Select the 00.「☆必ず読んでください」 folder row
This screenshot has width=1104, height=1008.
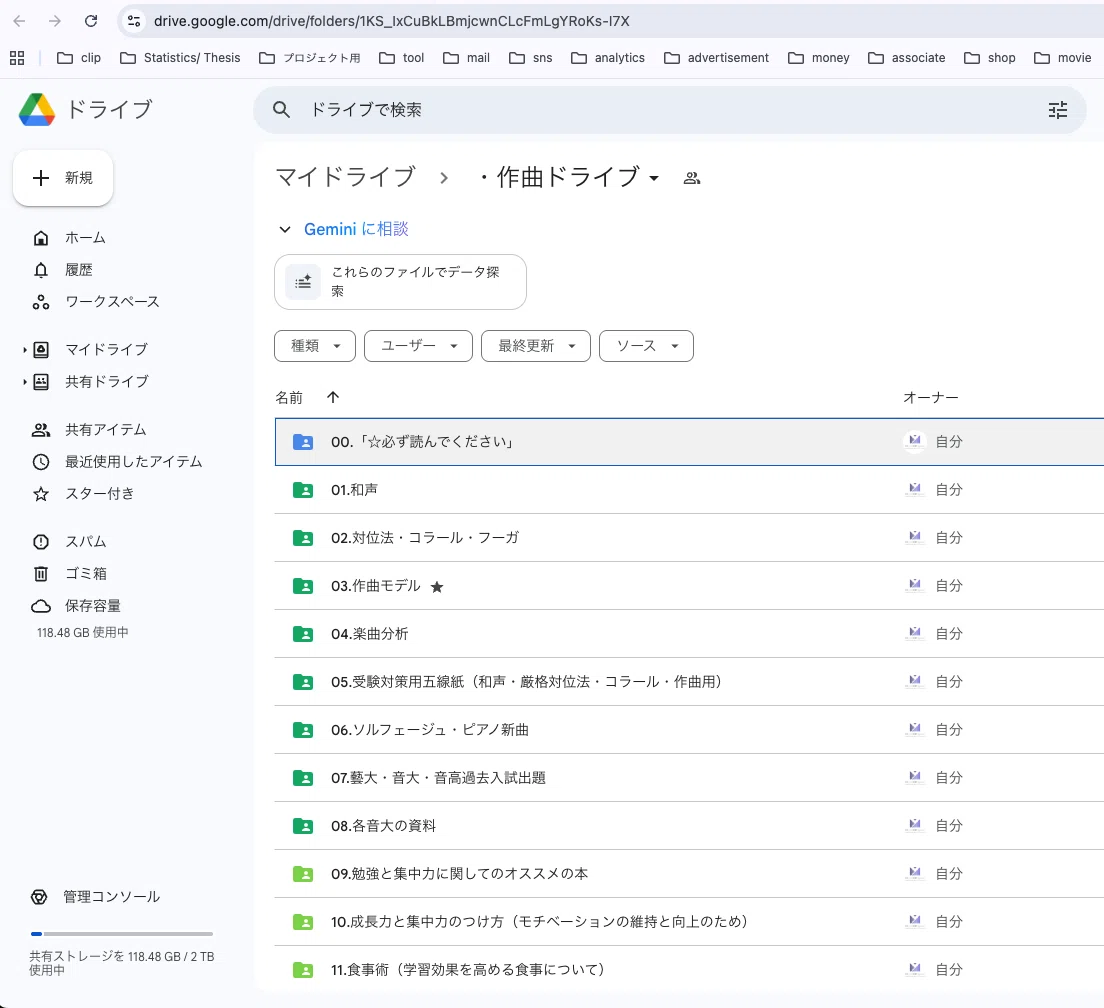click(689, 442)
